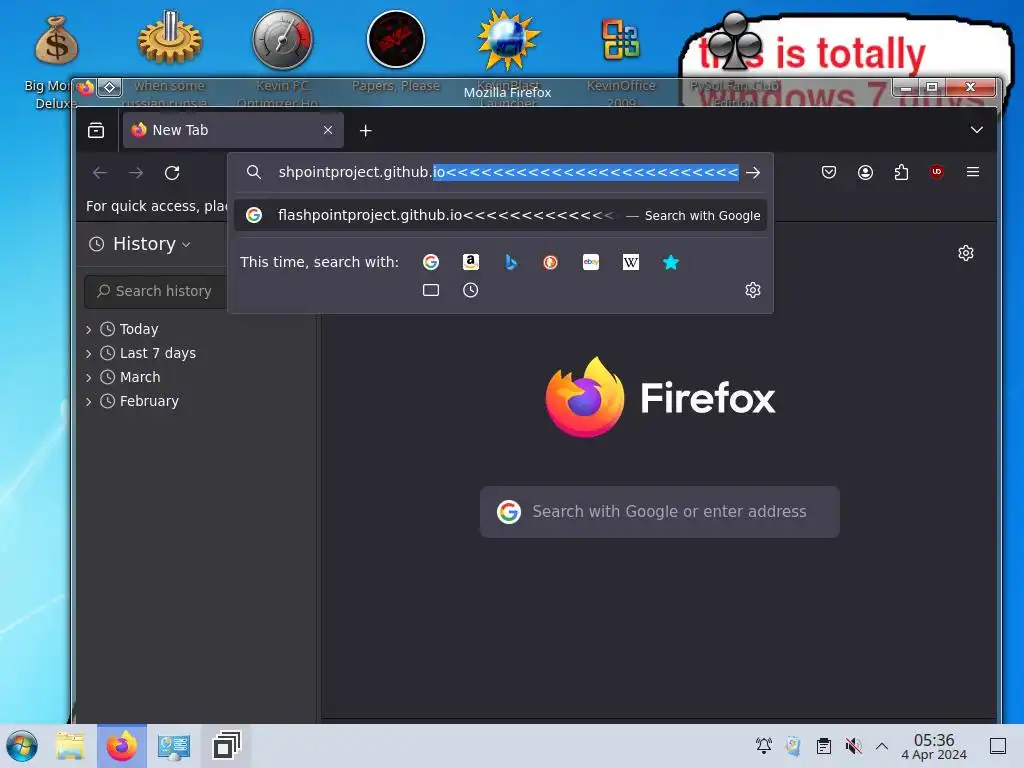Click the Go arrow in the address bar

coord(753,172)
